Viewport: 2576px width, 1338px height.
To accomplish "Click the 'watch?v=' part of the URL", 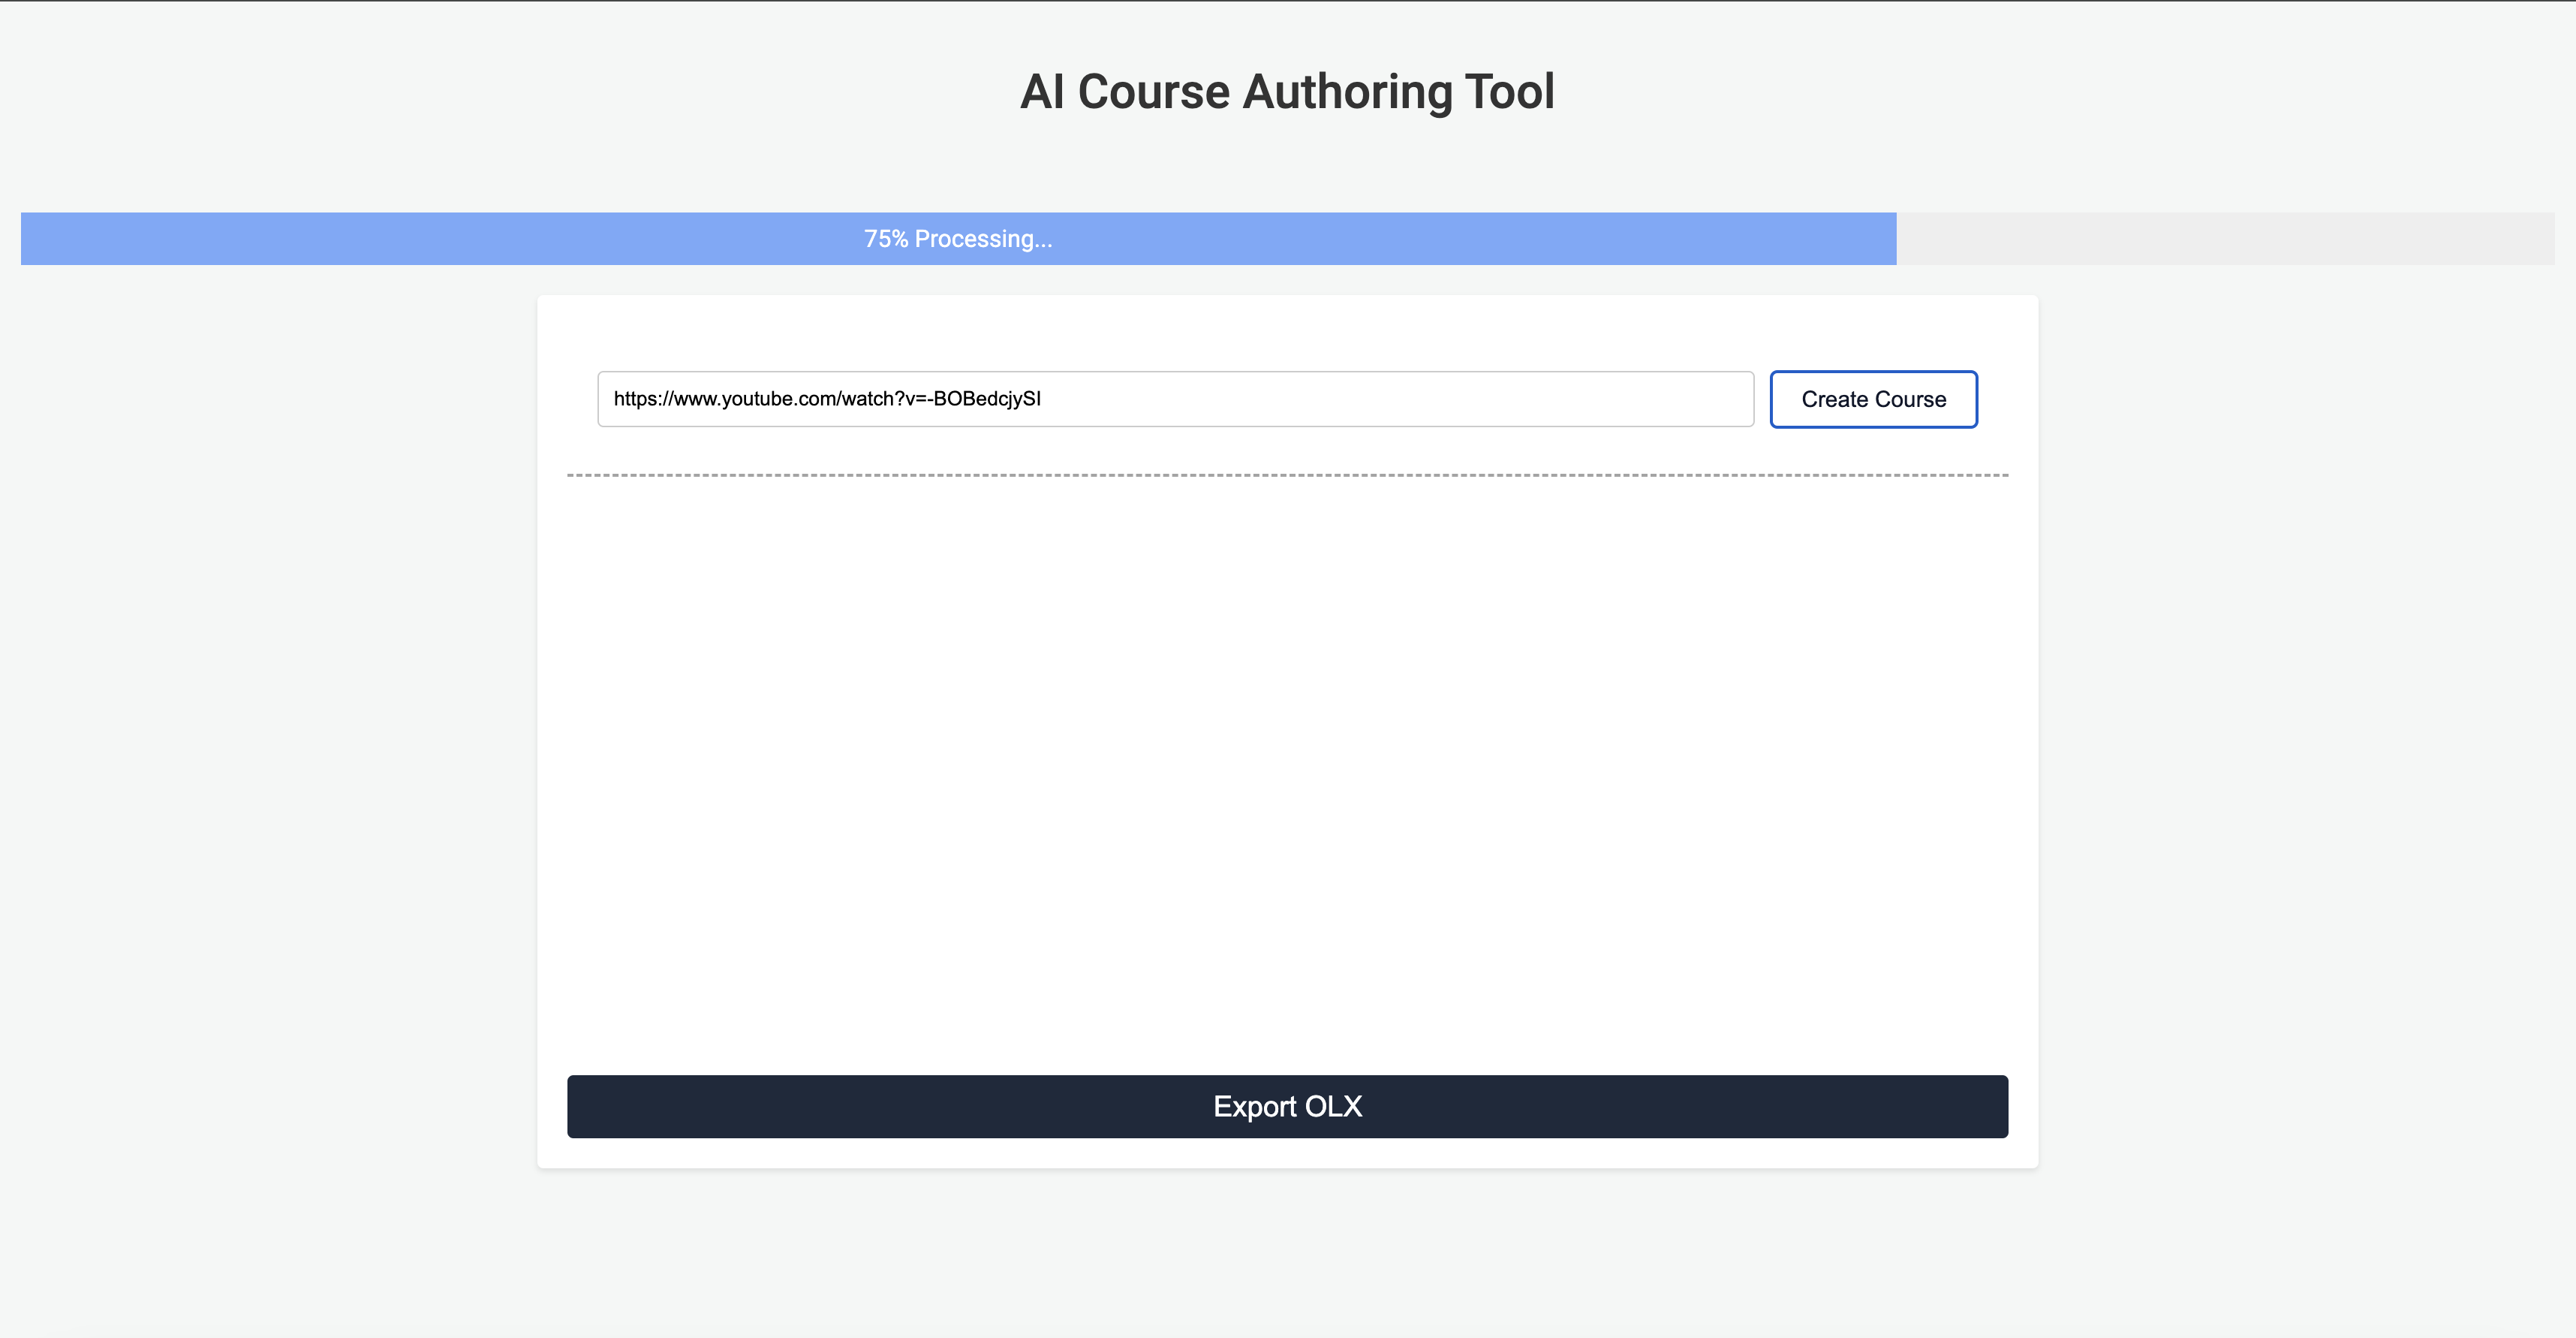I will tap(884, 399).
